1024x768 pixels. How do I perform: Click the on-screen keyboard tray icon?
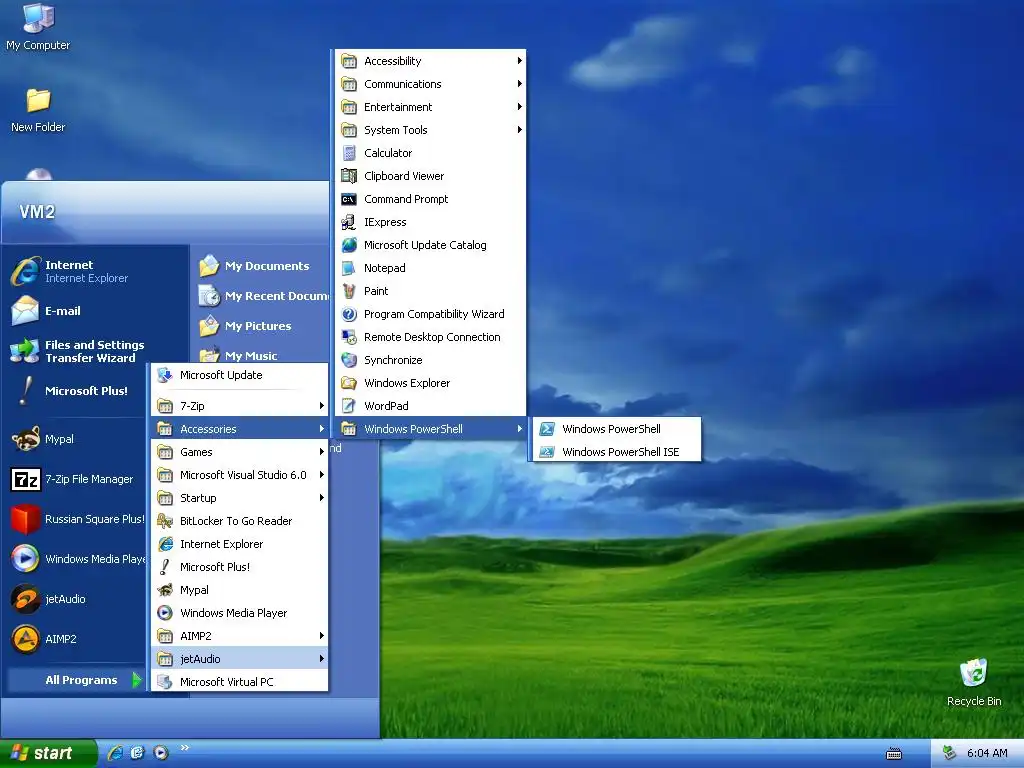(893, 754)
